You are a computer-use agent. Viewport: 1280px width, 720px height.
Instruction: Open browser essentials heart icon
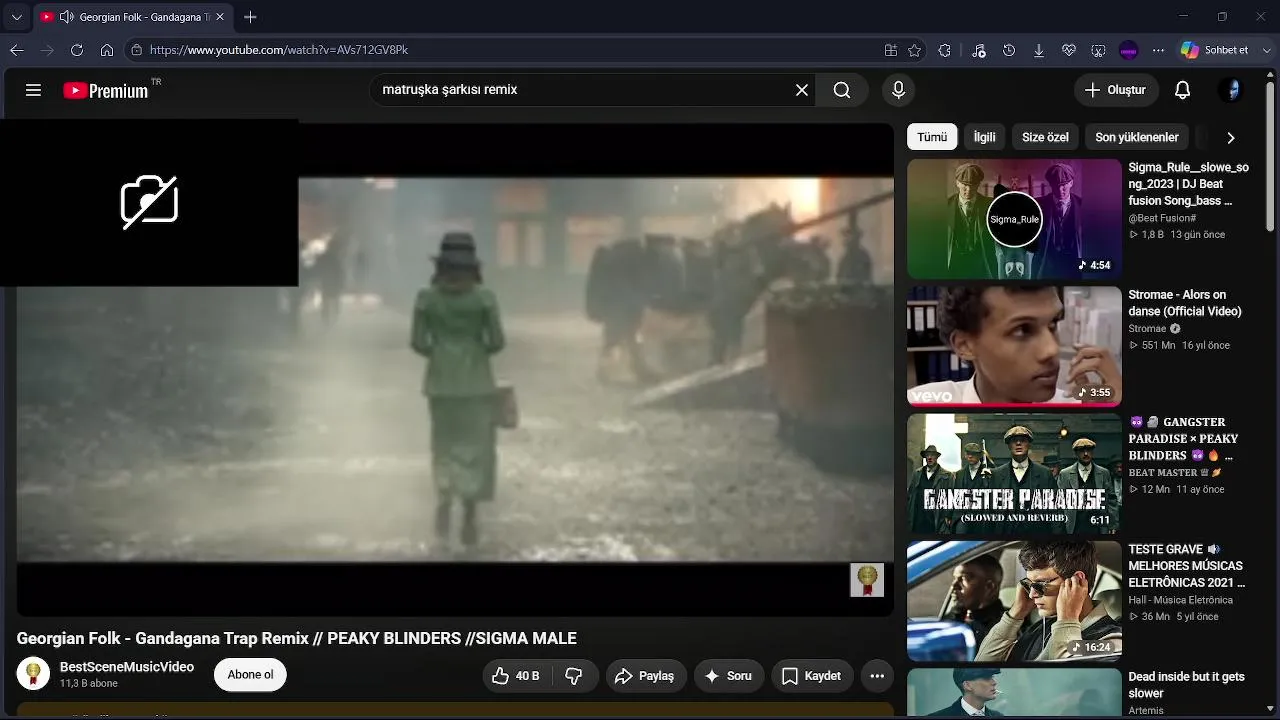click(x=1069, y=50)
